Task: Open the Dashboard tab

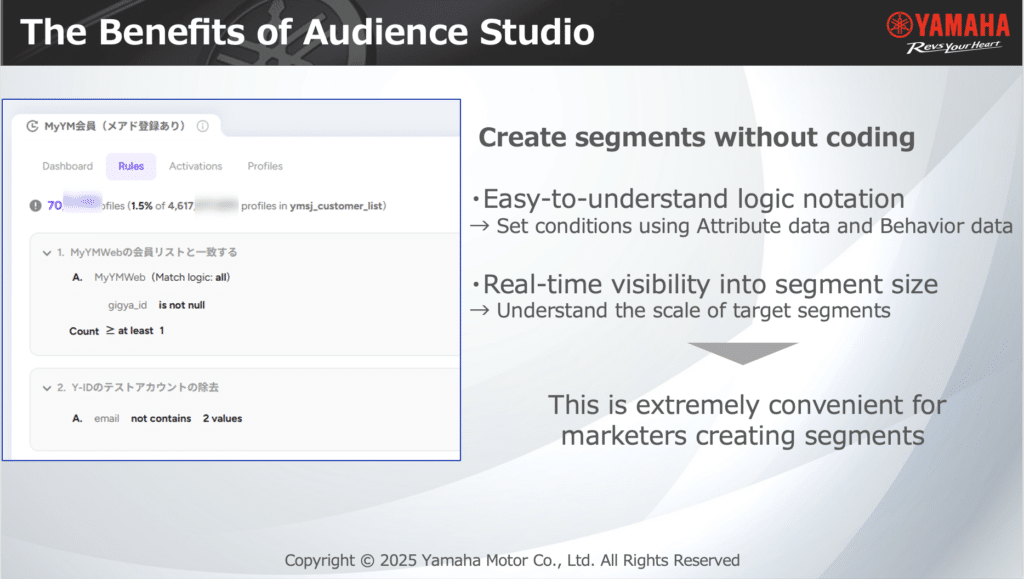Action: pos(67,166)
